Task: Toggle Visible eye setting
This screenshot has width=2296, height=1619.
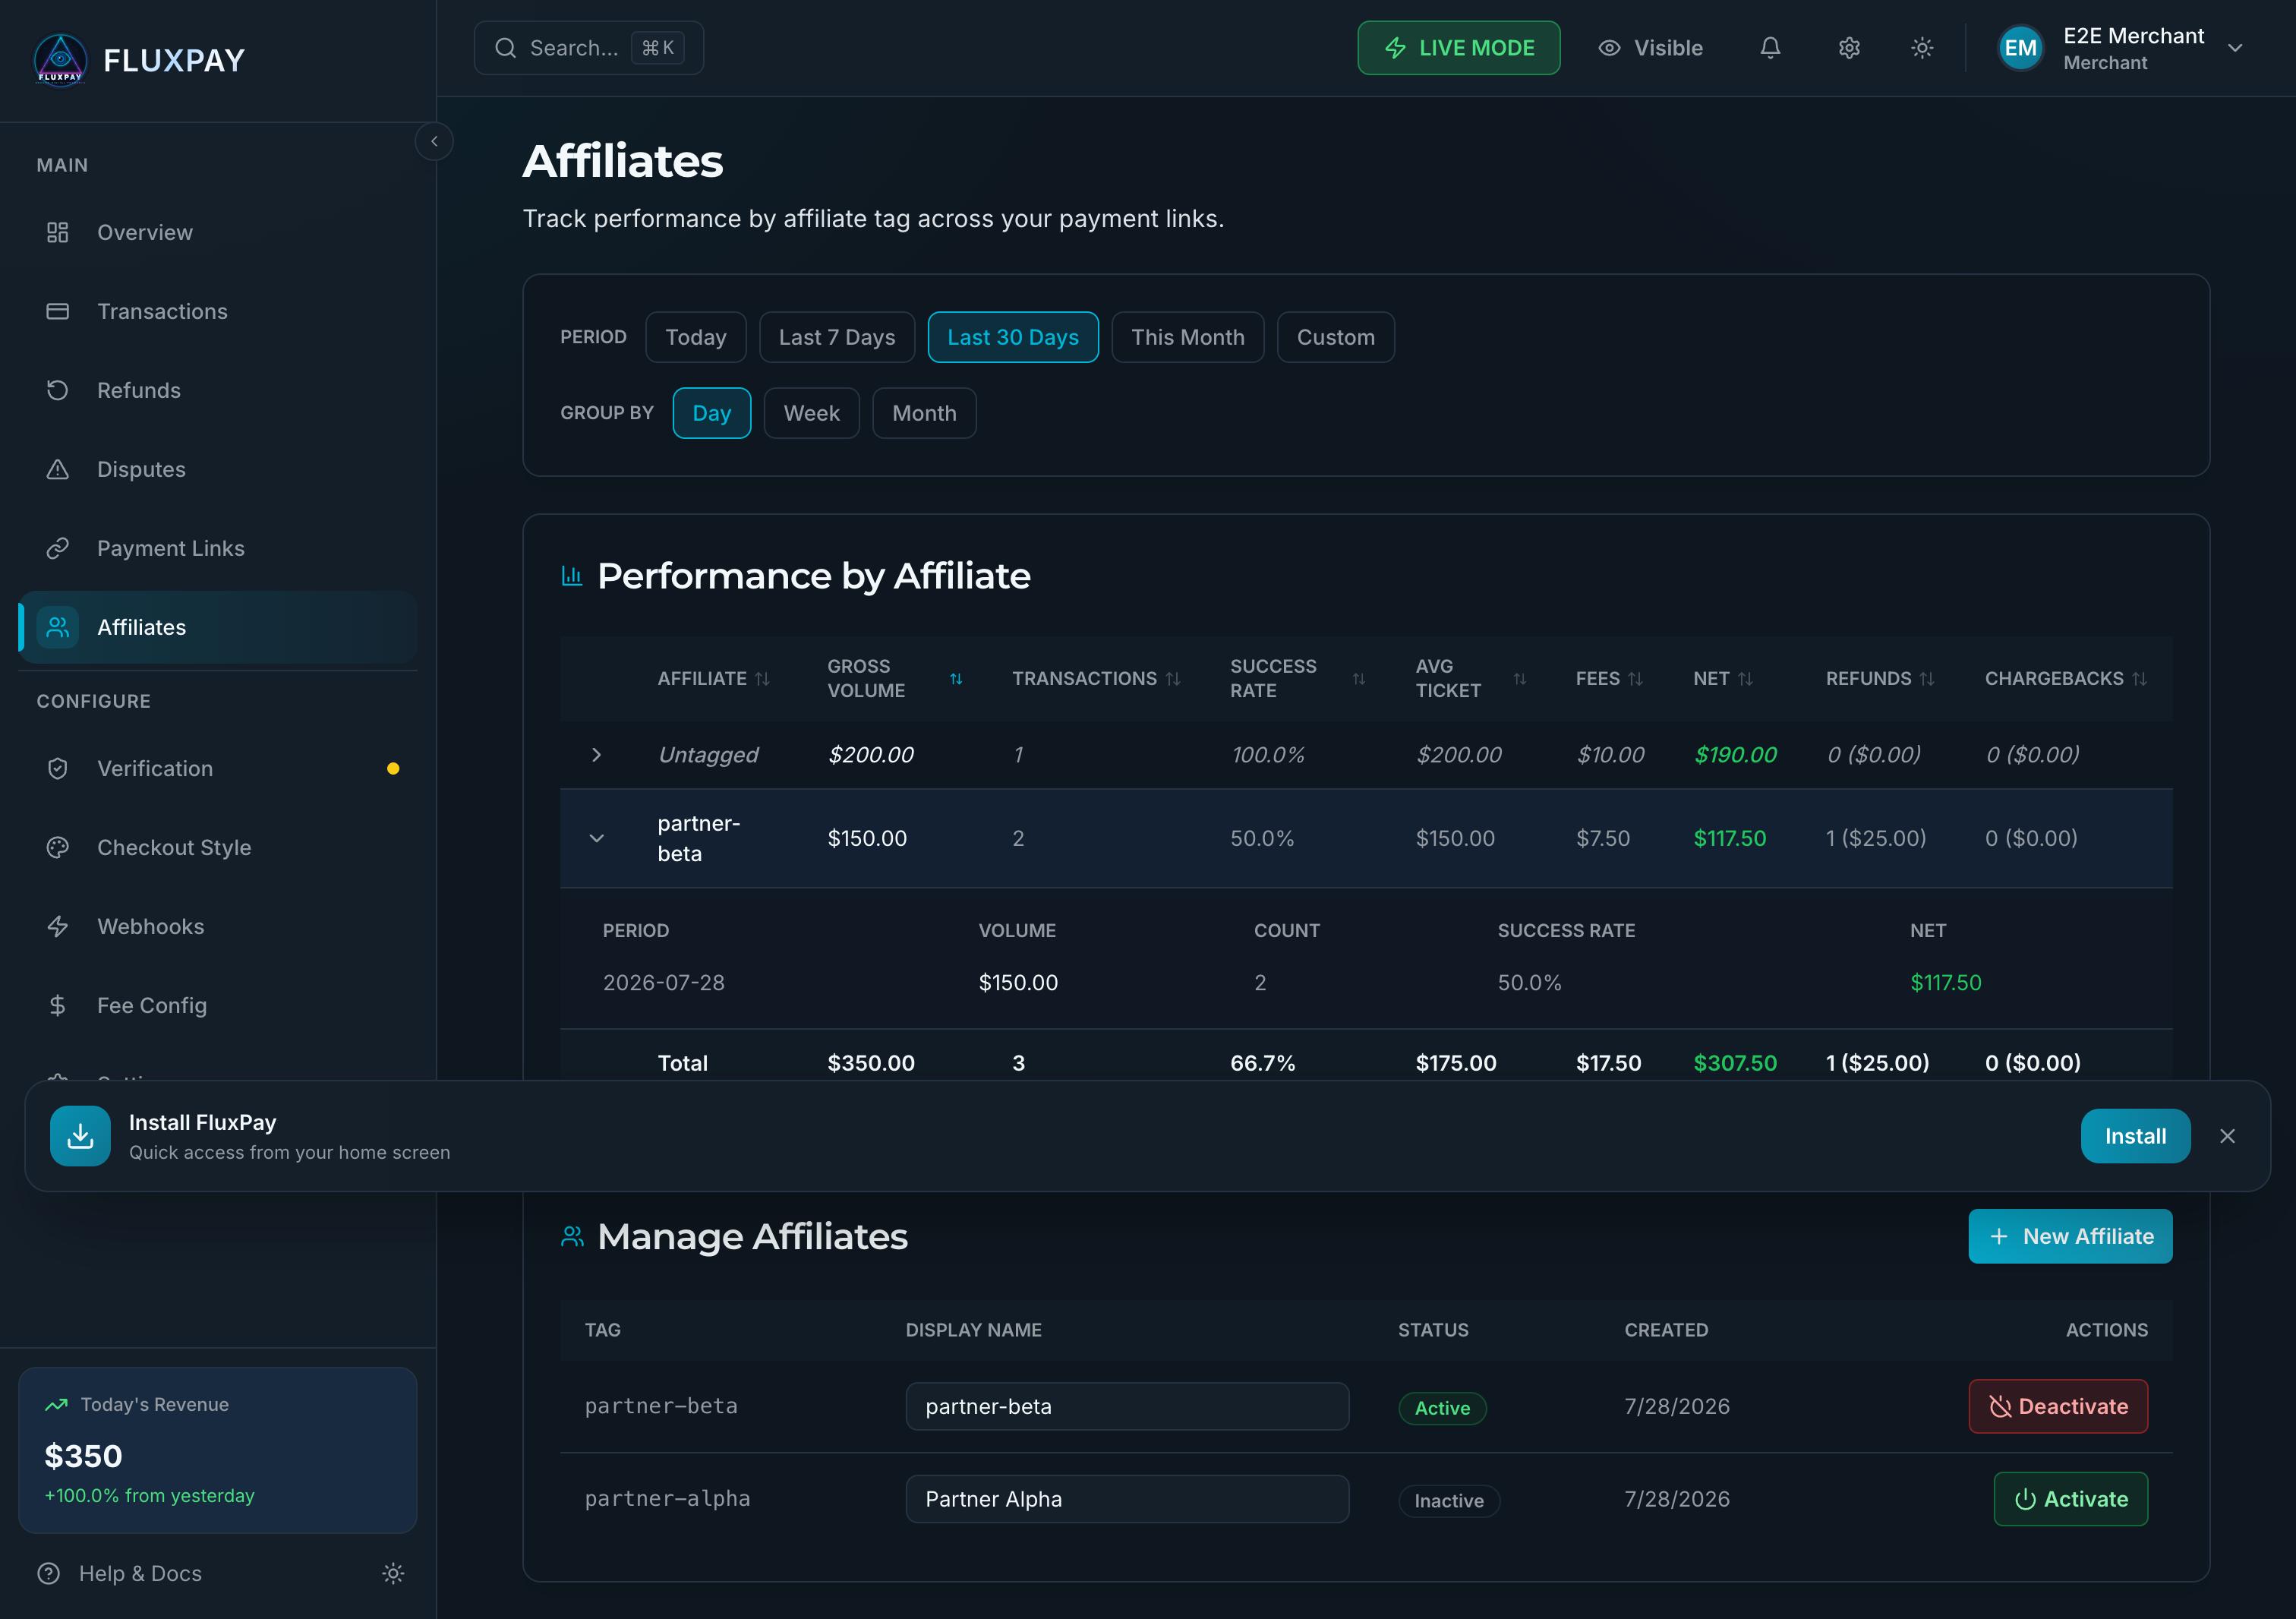Action: pos(1650,48)
